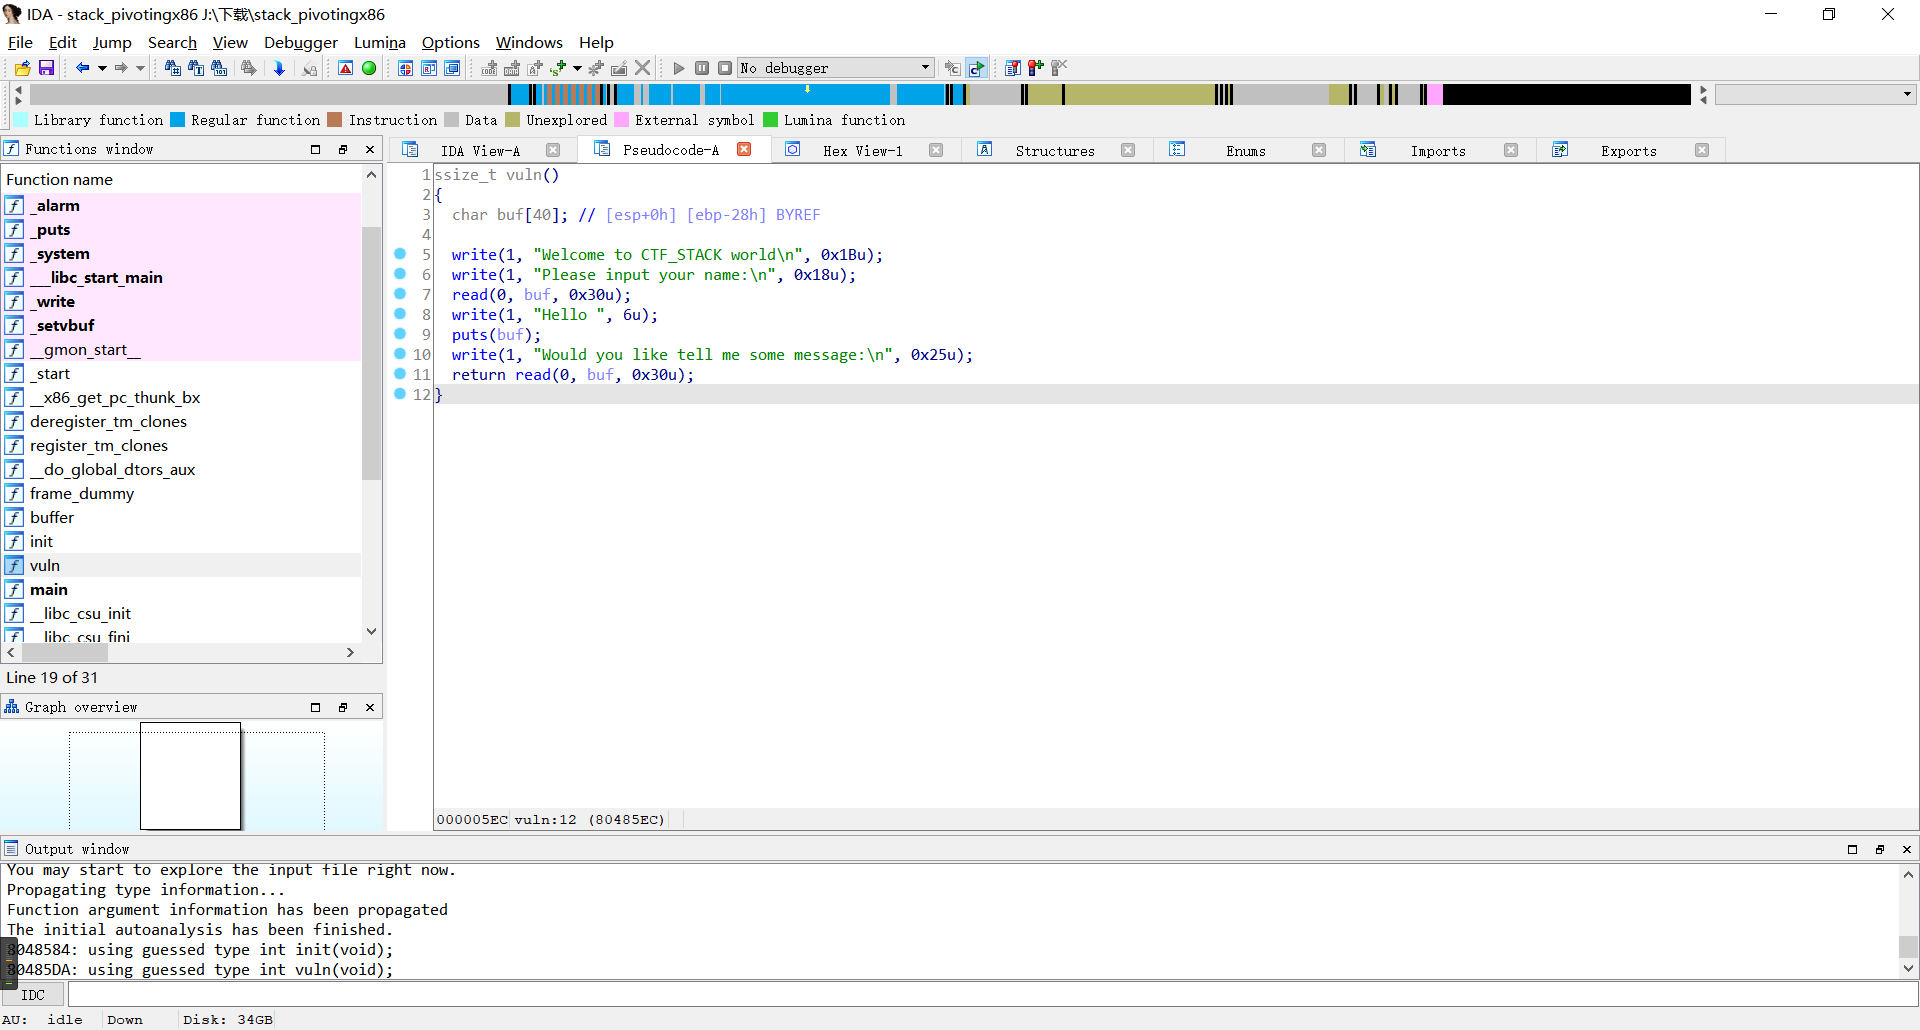1920x1030 pixels.
Task: Click the red triangle warning icon
Action: (345, 68)
